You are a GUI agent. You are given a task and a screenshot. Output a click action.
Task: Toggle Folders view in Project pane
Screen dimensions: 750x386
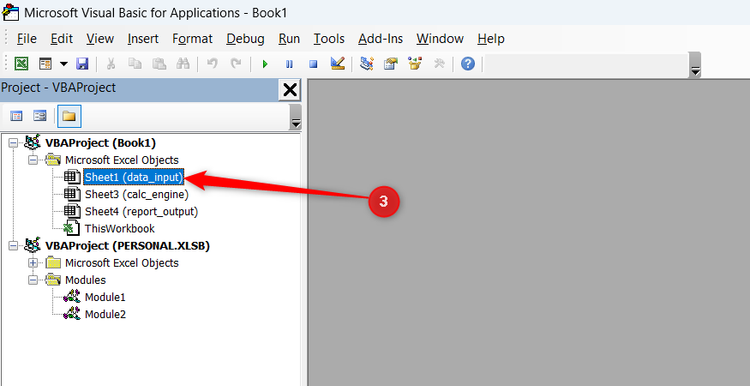point(69,116)
